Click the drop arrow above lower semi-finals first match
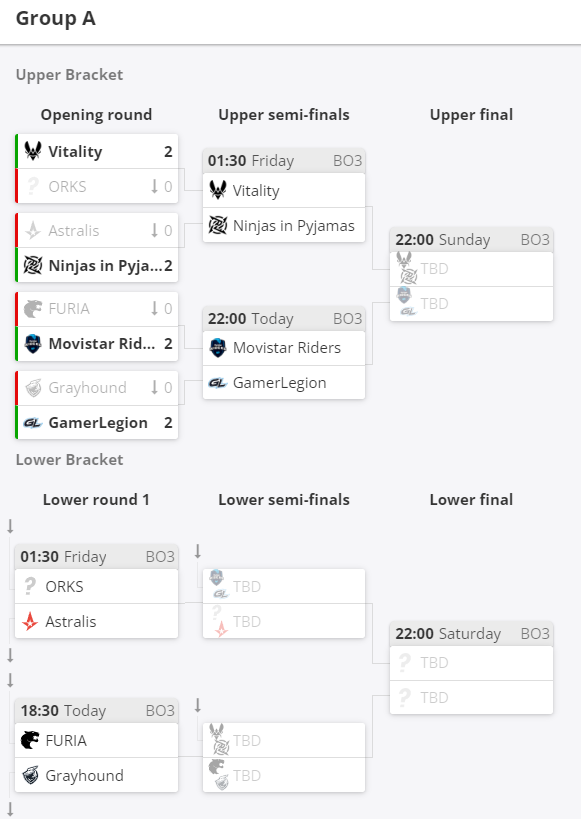The height and width of the screenshot is (819, 581). pos(197,551)
